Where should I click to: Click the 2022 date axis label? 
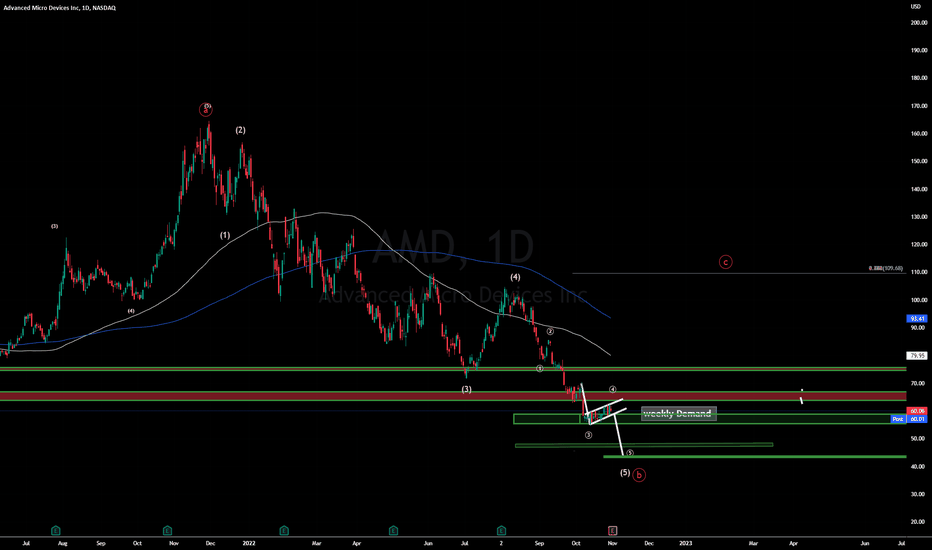[x=249, y=543]
